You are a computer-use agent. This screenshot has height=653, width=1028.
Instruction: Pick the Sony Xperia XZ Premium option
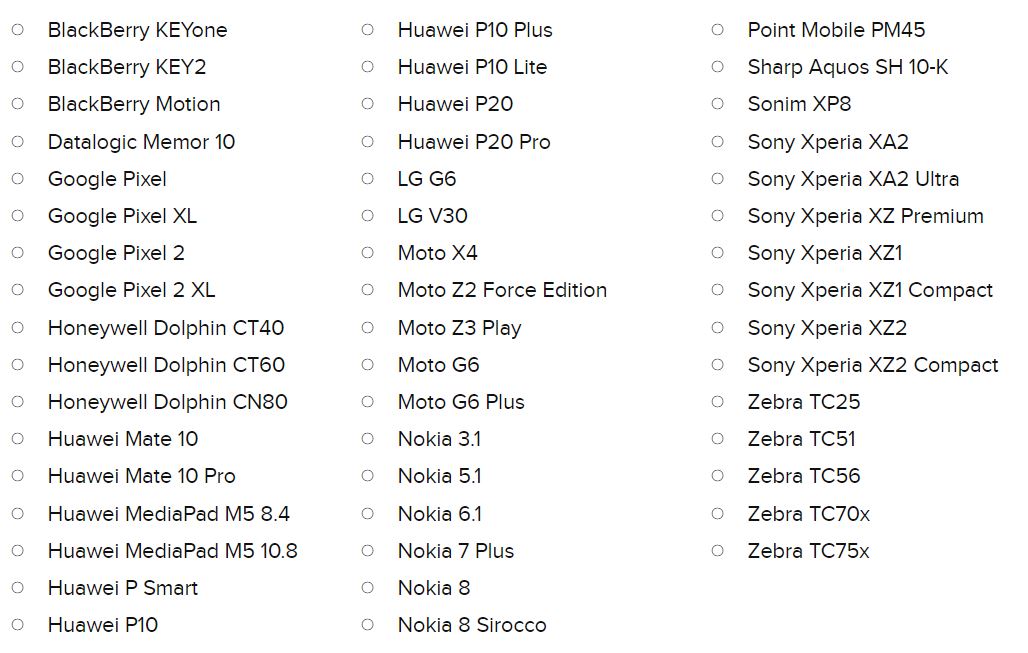(x=718, y=216)
